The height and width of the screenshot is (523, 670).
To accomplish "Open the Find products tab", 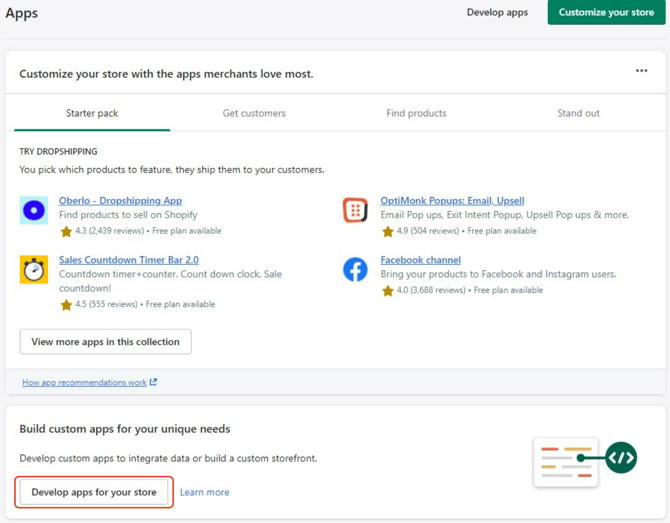I will (416, 113).
